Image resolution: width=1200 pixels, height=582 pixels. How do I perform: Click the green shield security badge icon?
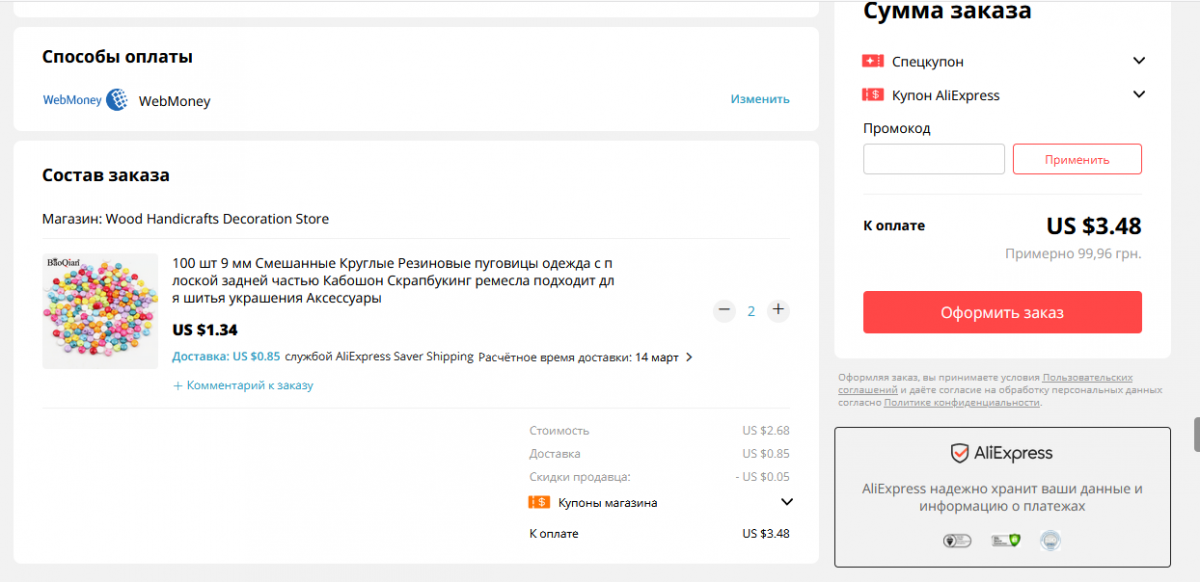pos(1004,541)
